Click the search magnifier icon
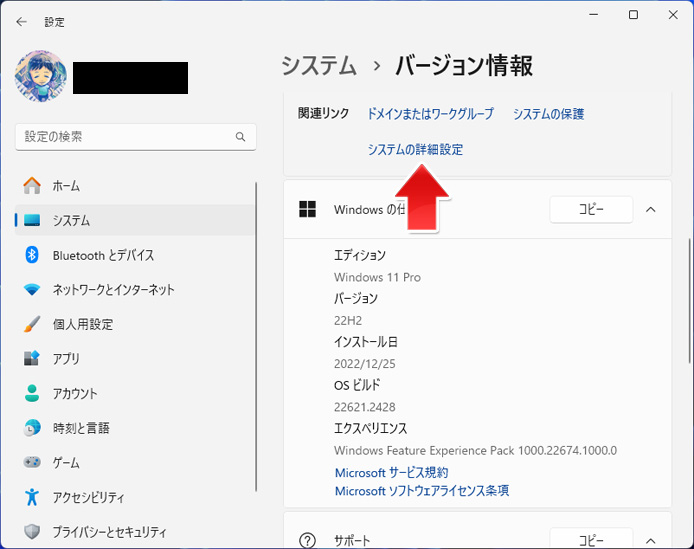 pyautogui.click(x=240, y=137)
